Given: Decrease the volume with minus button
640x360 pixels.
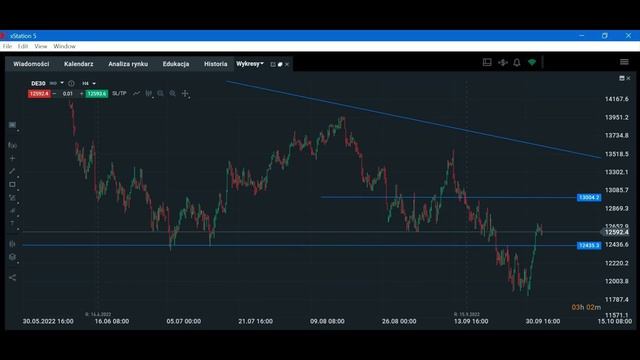Looking at the screenshot, I should pyautogui.click(x=54, y=94).
